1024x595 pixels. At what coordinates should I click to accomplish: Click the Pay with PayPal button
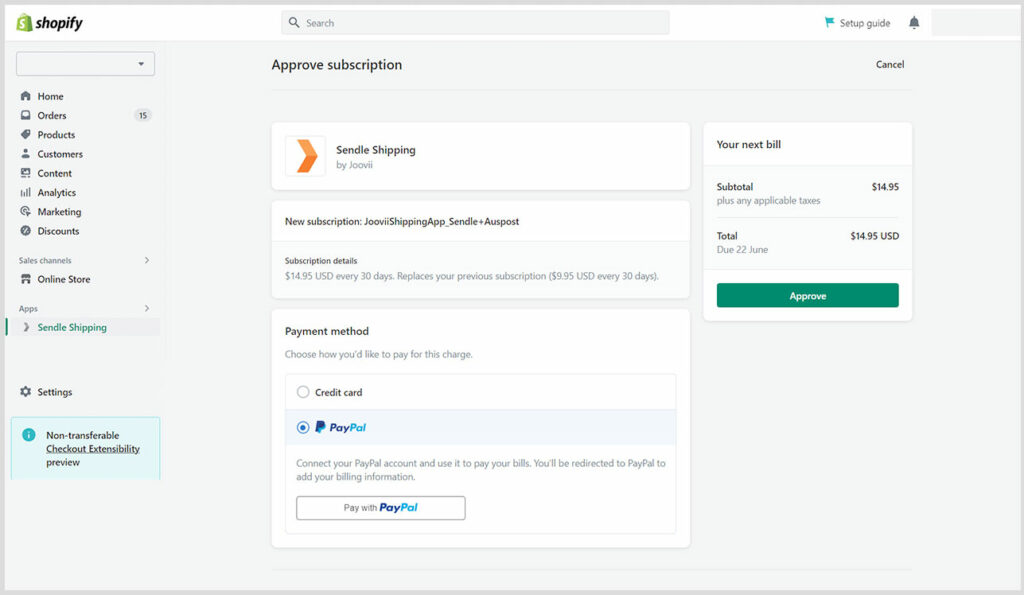[x=381, y=507]
